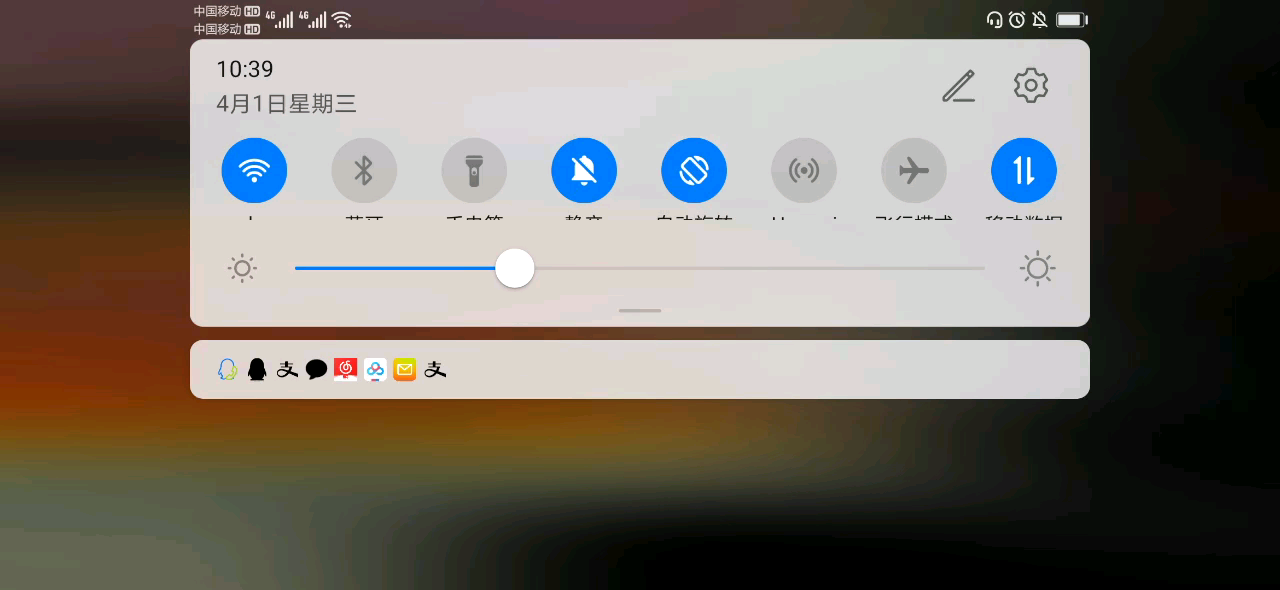Image resolution: width=1280 pixels, height=590 pixels.
Task: Tap the battery status icon
Action: pyautogui.click(x=1072, y=19)
